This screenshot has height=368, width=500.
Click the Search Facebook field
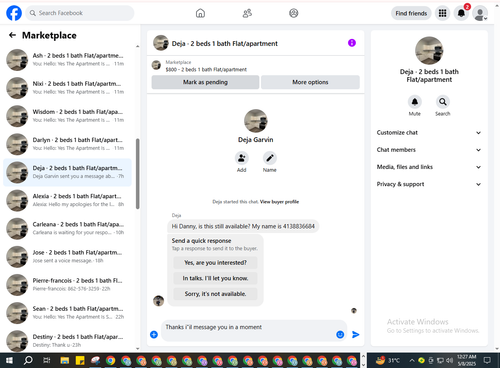[x=80, y=13]
